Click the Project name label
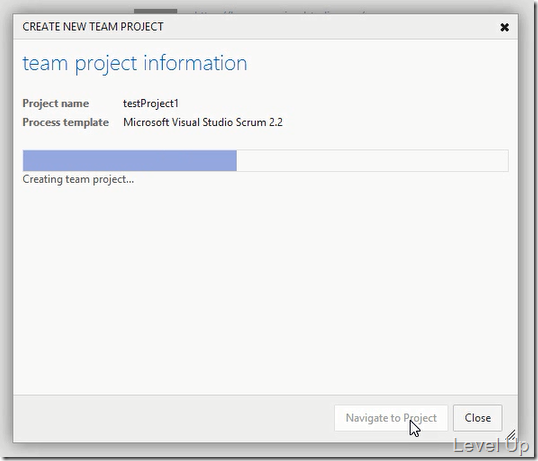This screenshot has width=538, height=461. (56, 103)
